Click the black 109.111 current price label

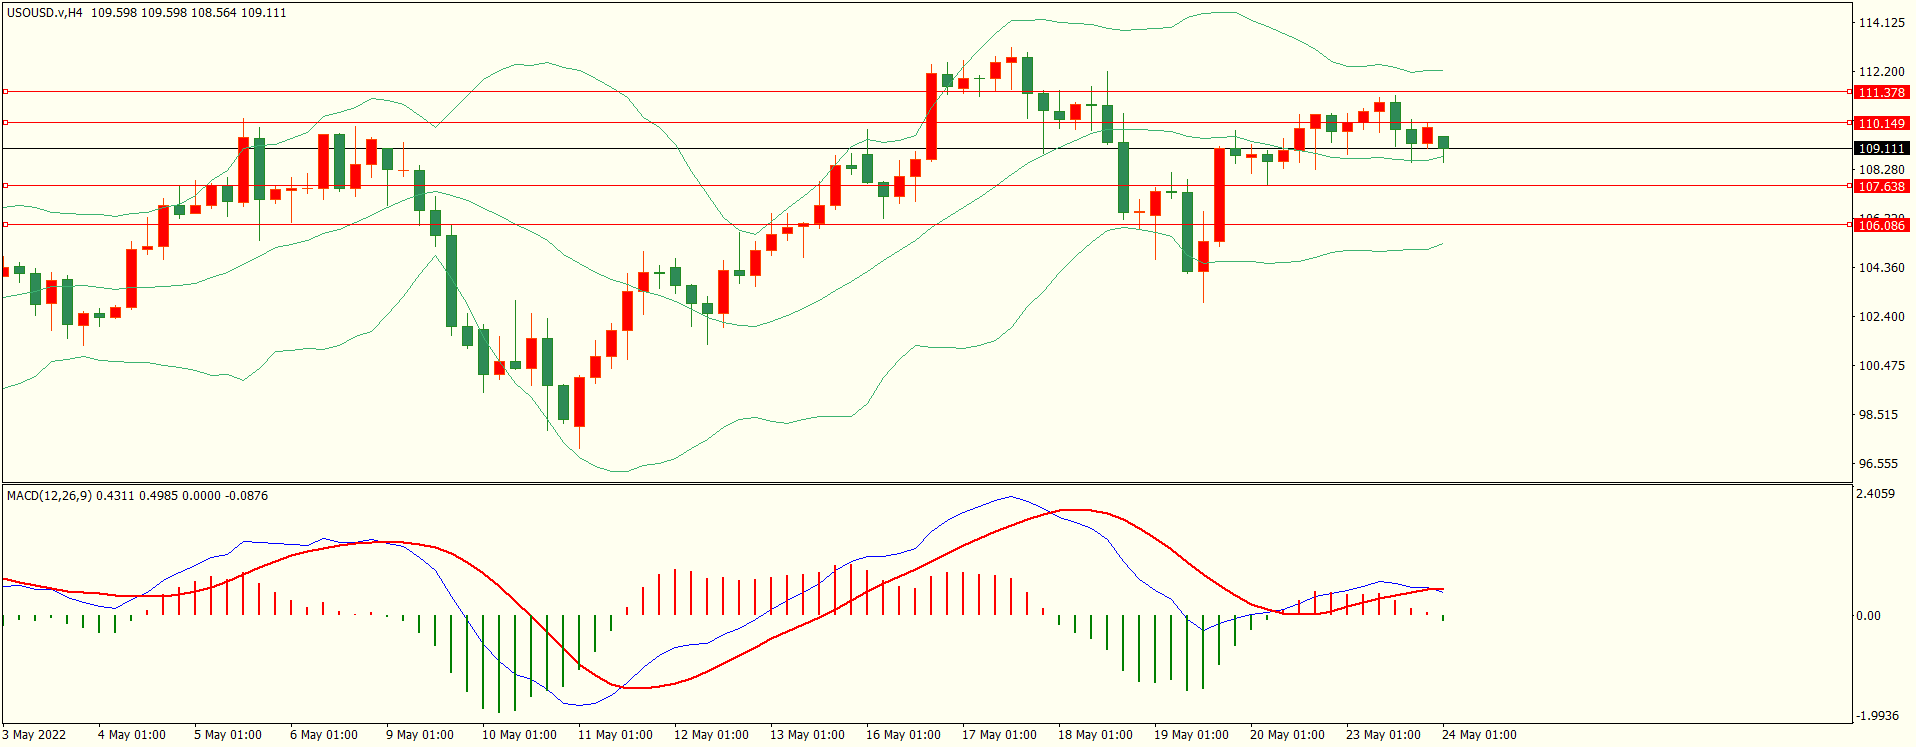(x=1881, y=149)
